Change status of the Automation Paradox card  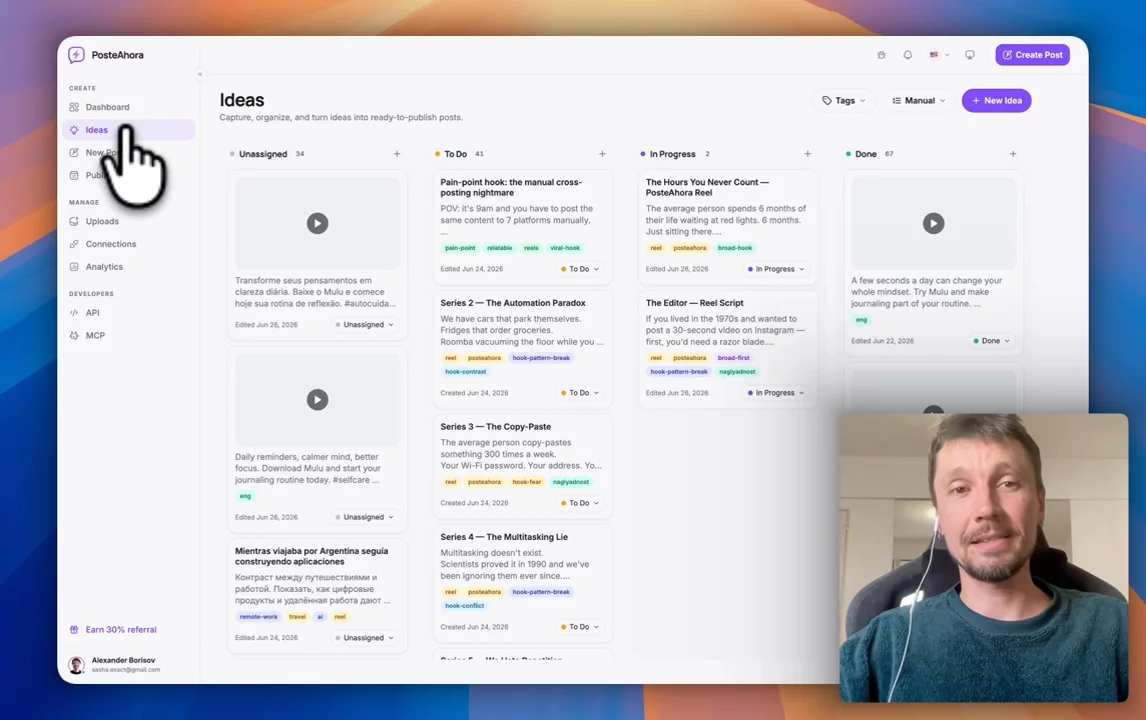(580, 393)
